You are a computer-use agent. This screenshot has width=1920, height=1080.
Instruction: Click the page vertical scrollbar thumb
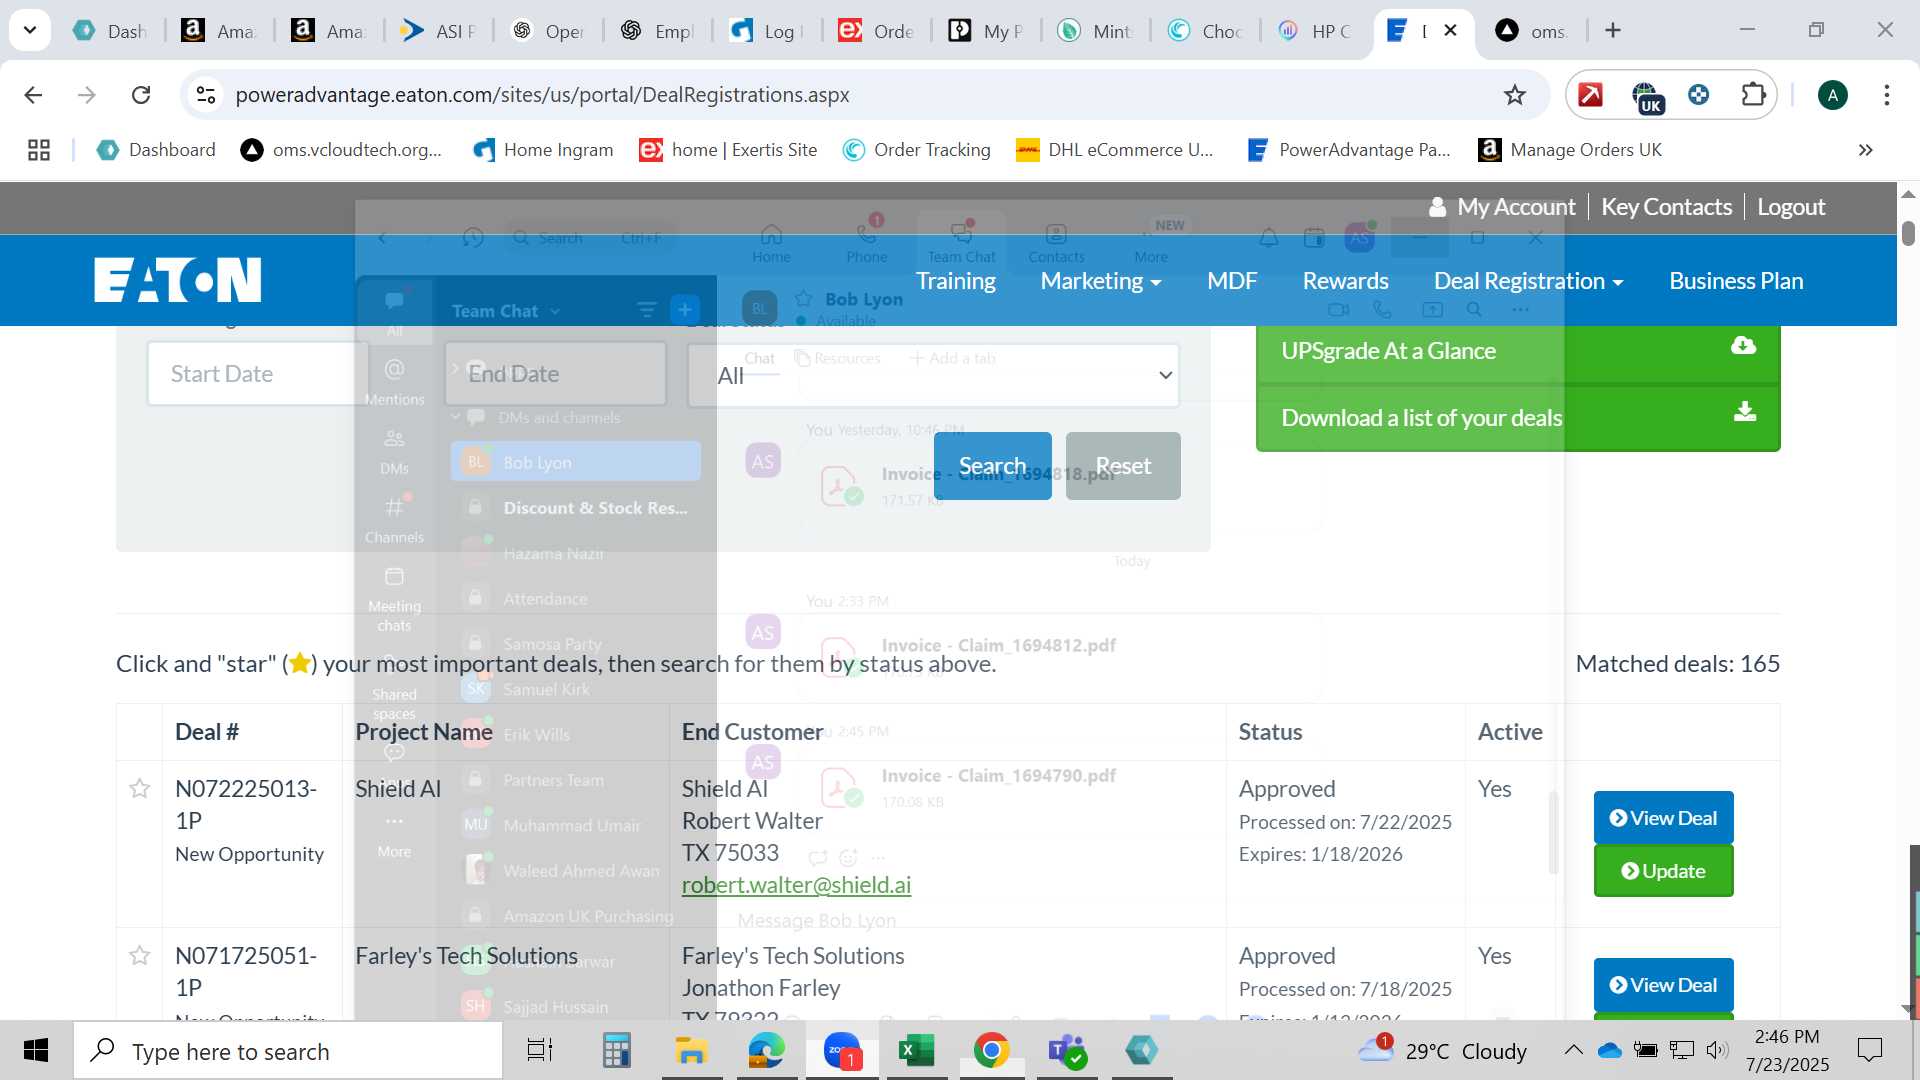pos(1908,233)
